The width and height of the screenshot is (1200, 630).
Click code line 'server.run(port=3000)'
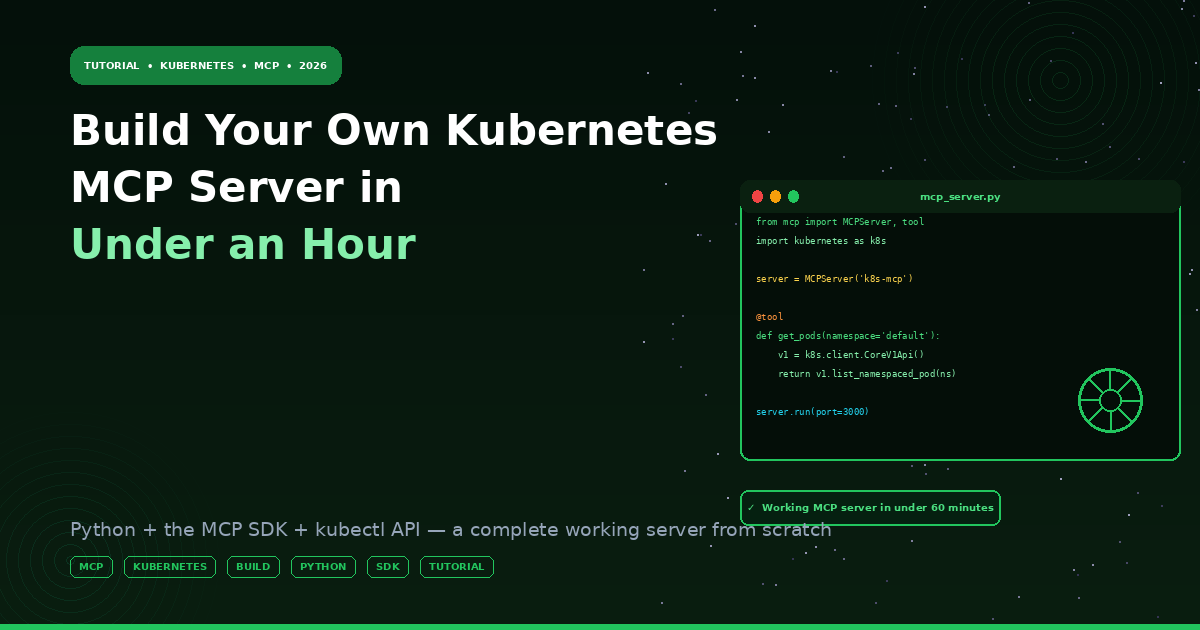(x=813, y=412)
